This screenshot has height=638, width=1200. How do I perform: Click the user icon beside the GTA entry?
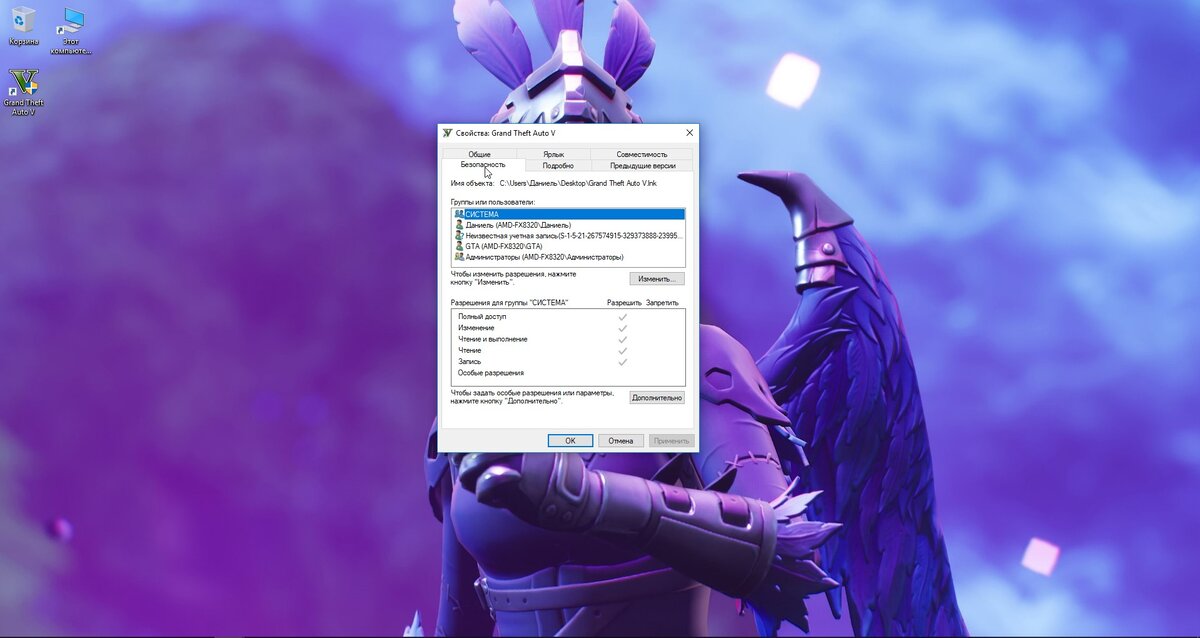pos(459,246)
